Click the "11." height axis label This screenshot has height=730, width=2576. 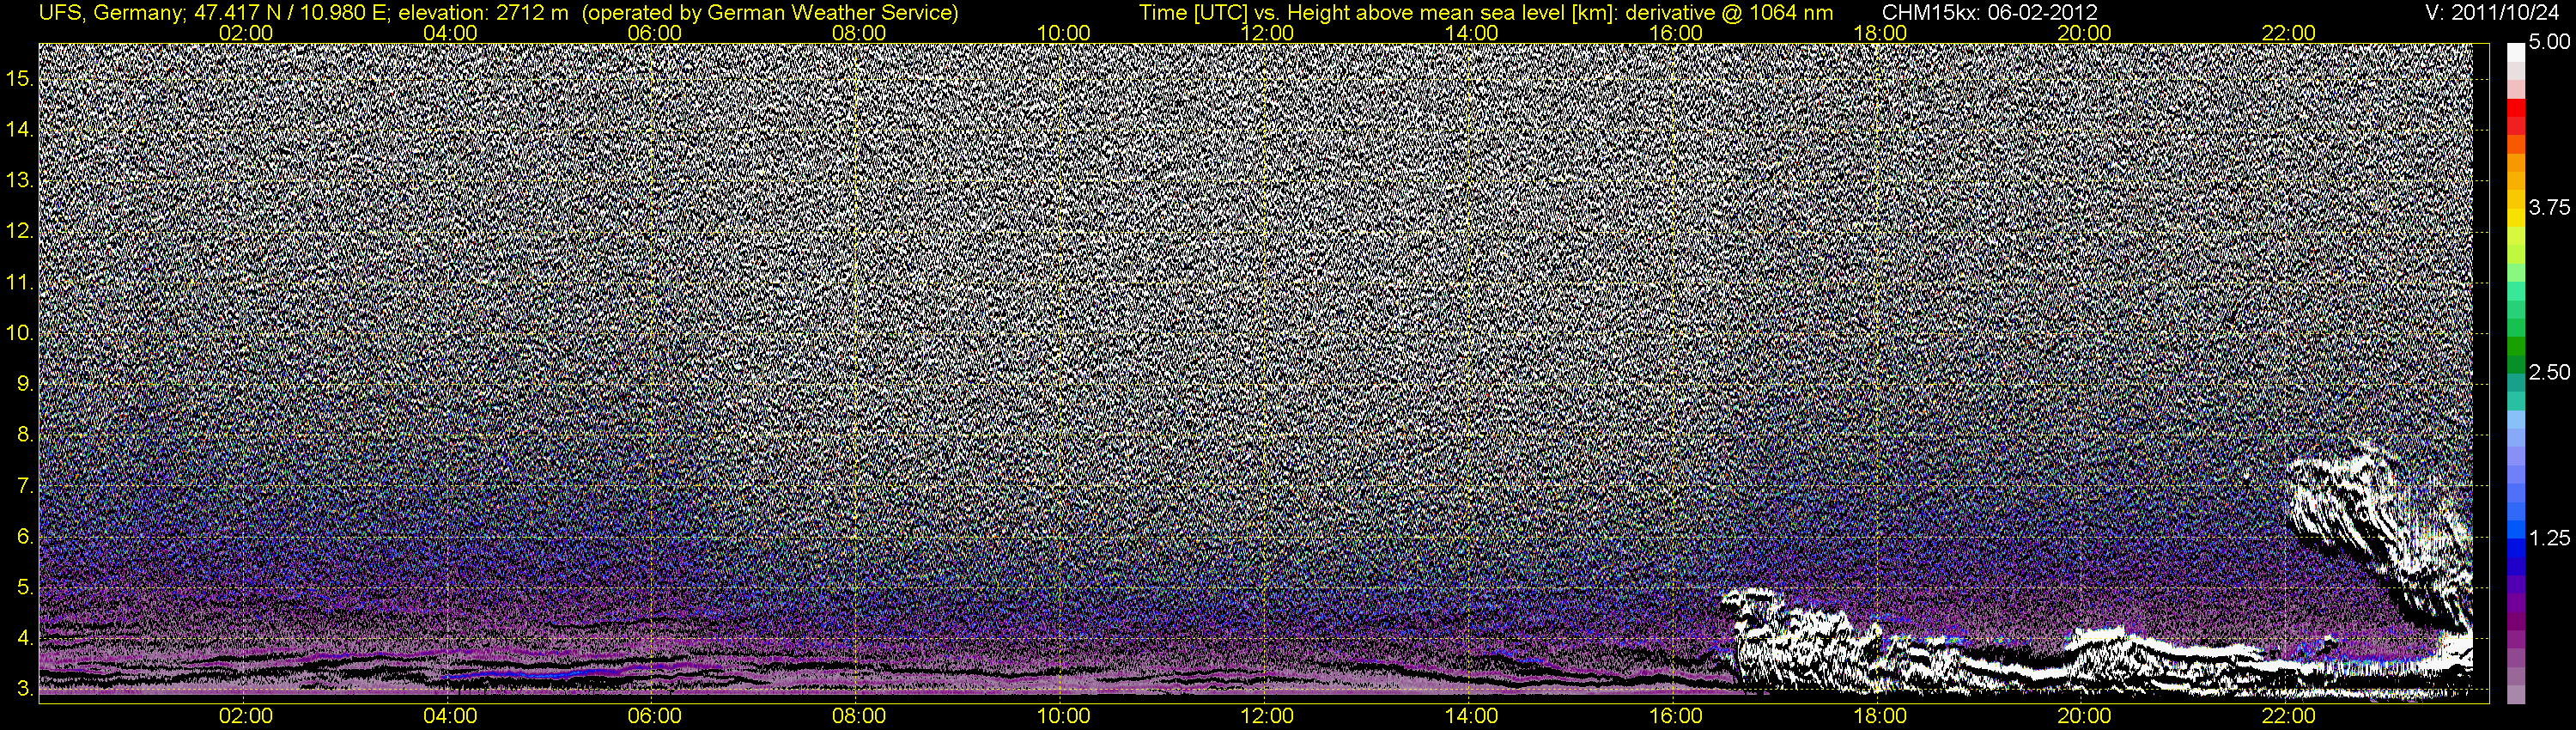tap(20, 283)
